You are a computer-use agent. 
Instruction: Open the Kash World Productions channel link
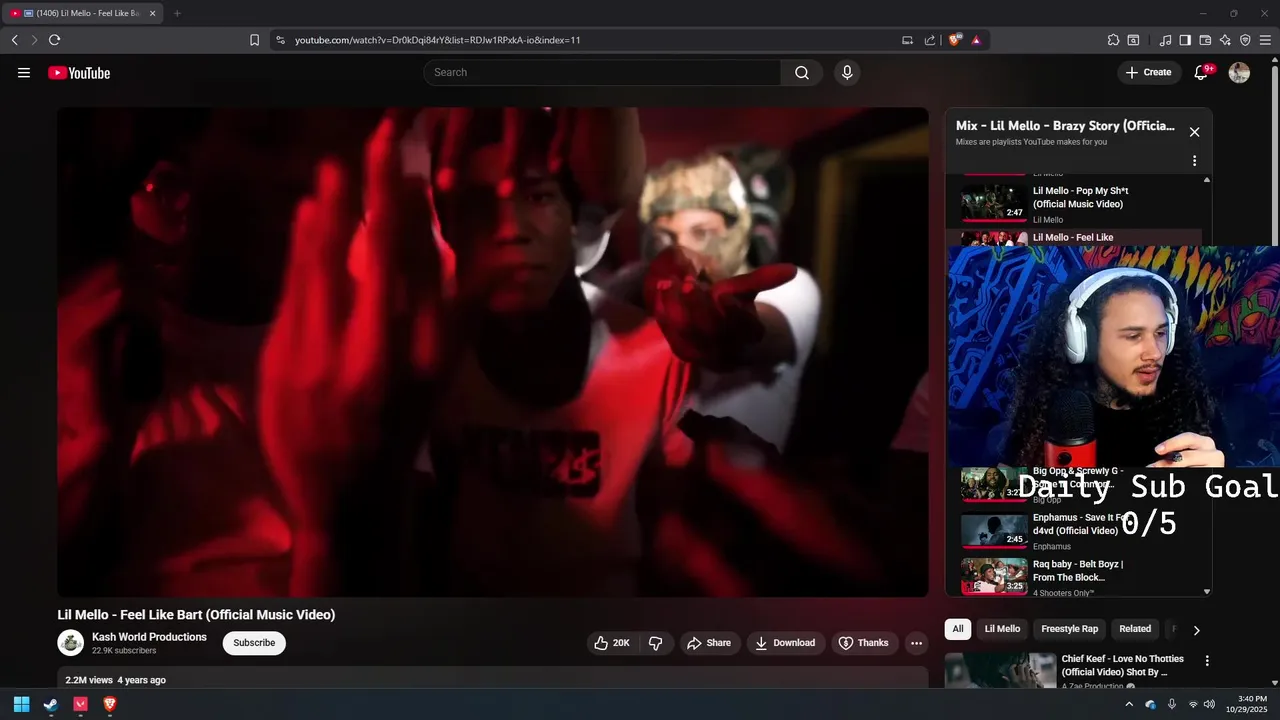(149, 637)
